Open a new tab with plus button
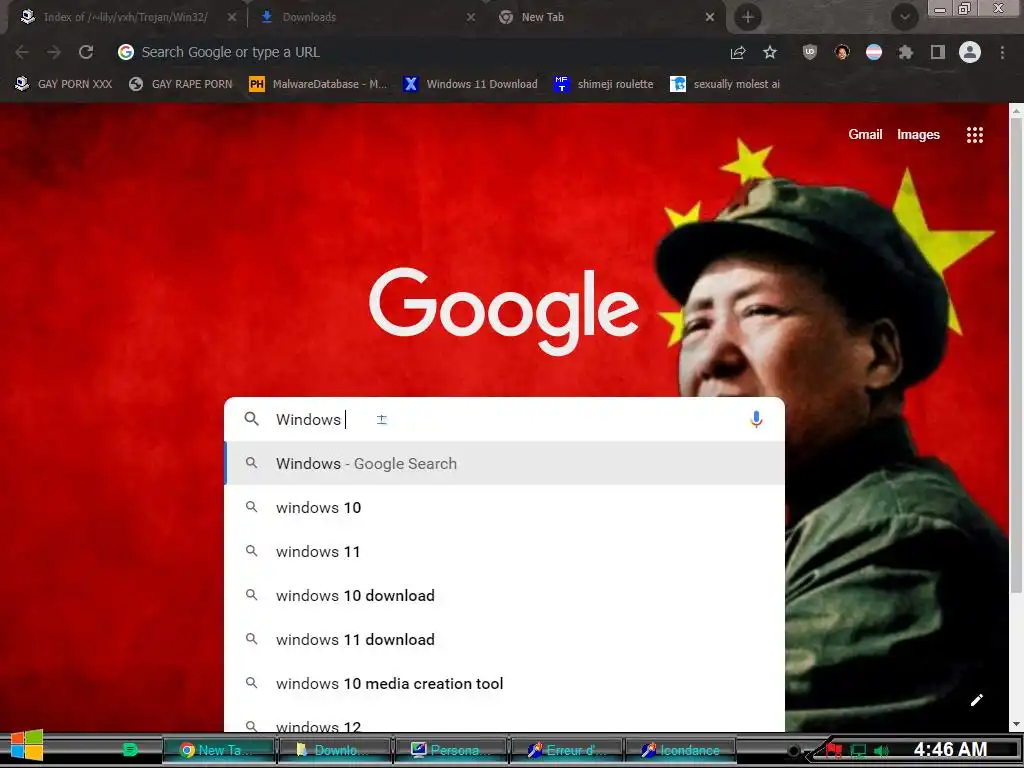 pos(748,18)
